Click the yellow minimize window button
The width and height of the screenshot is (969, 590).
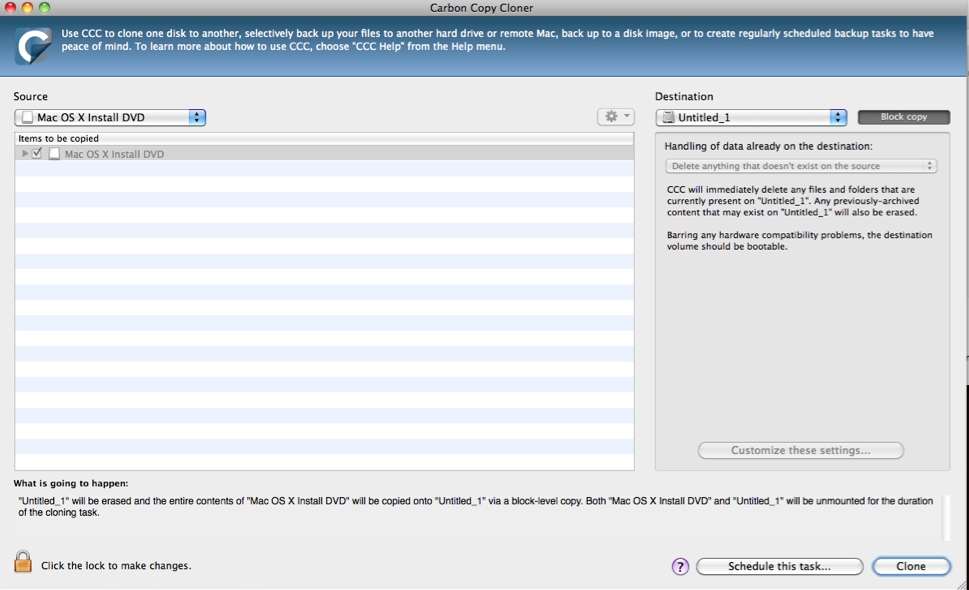pyautogui.click(x=27, y=7)
